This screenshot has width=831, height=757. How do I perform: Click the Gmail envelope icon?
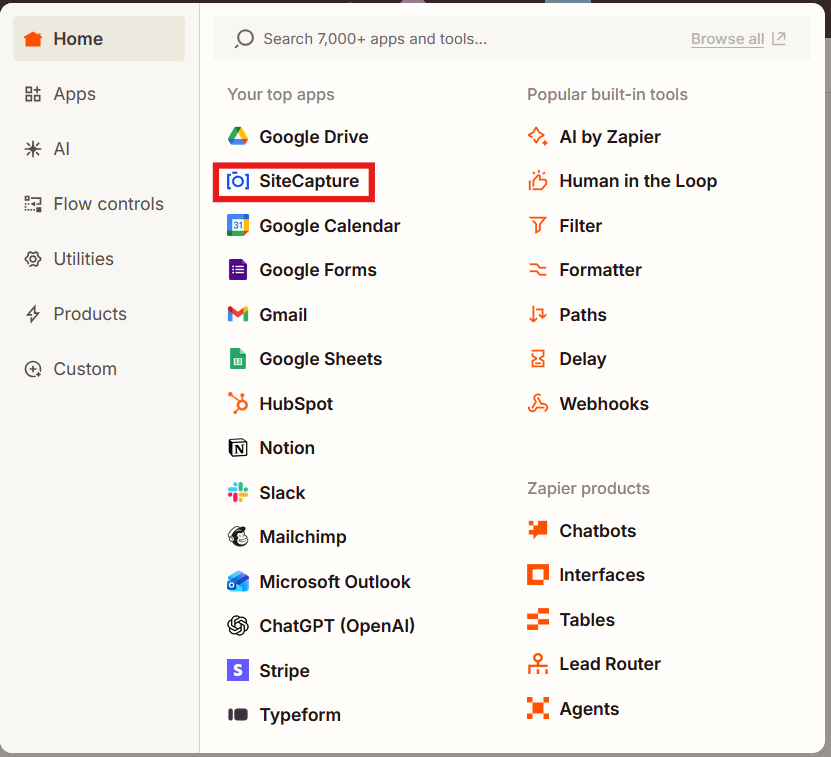click(238, 314)
